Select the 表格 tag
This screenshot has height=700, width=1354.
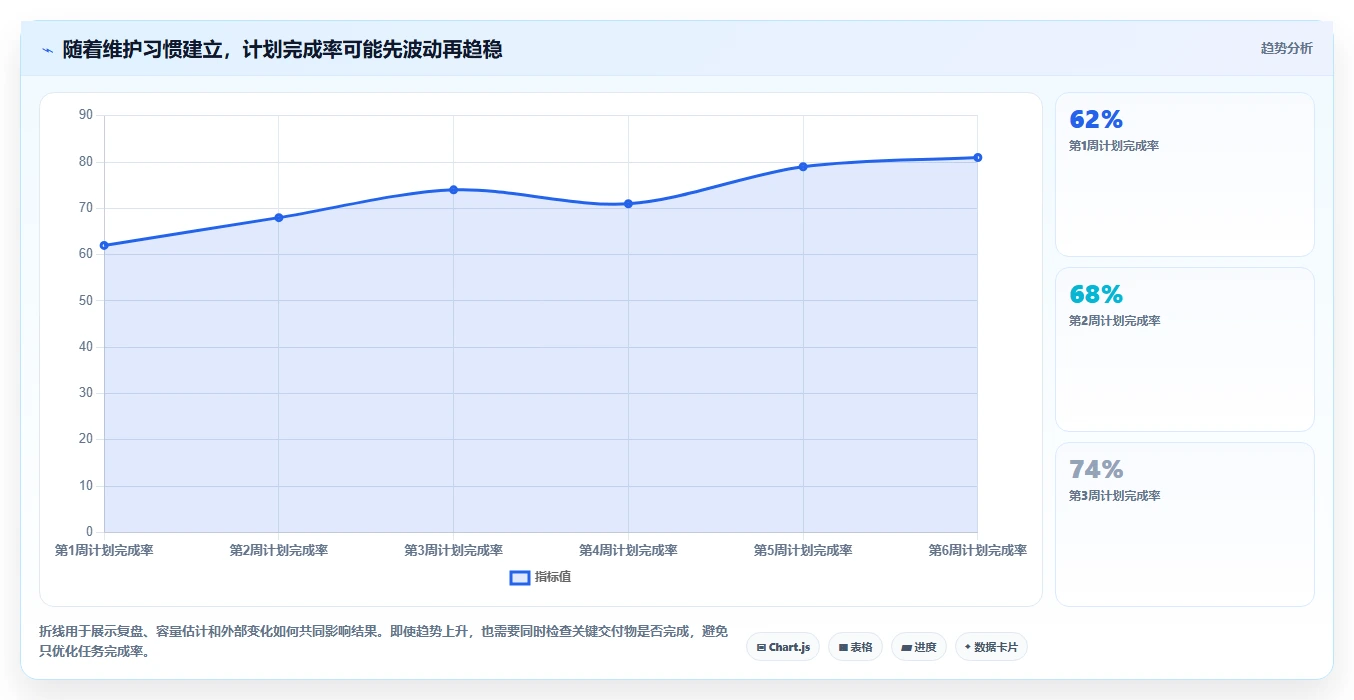coord(855,647)
